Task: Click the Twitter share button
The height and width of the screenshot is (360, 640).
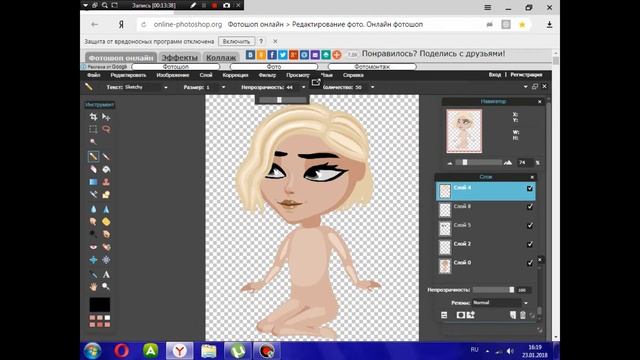Action: 282,55
